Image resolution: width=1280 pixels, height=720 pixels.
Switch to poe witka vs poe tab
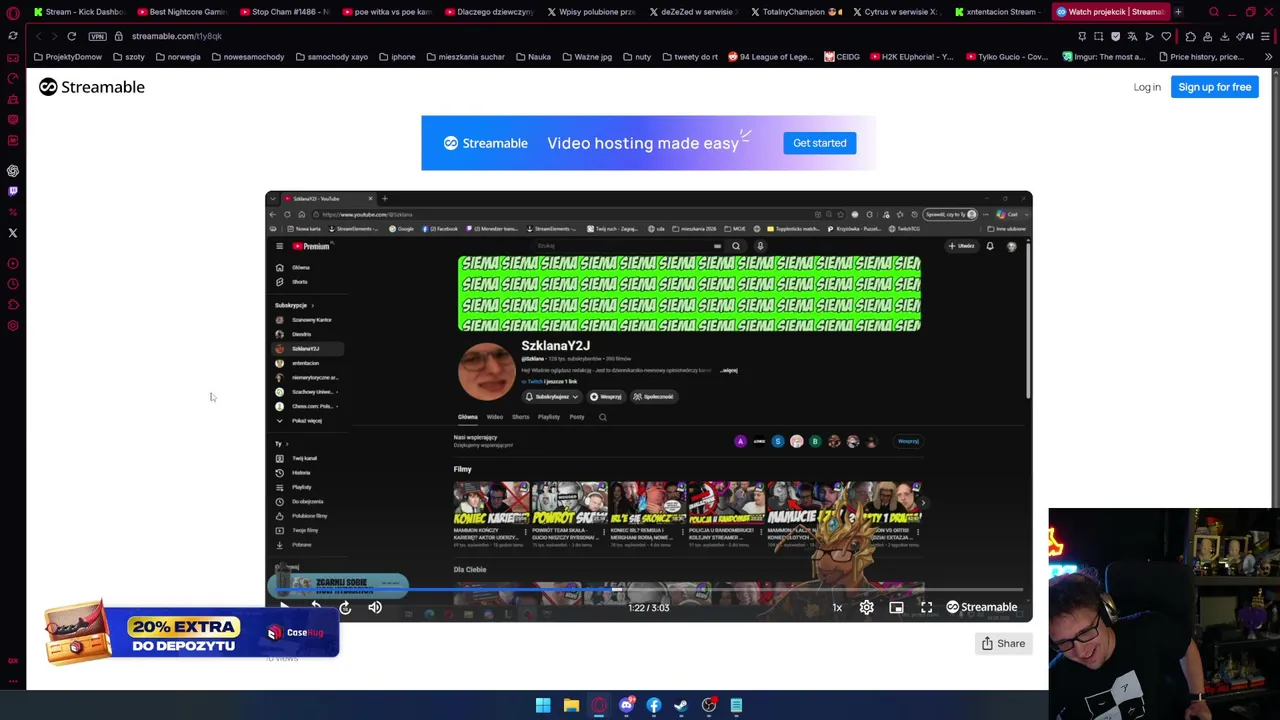tap(388, 12)
